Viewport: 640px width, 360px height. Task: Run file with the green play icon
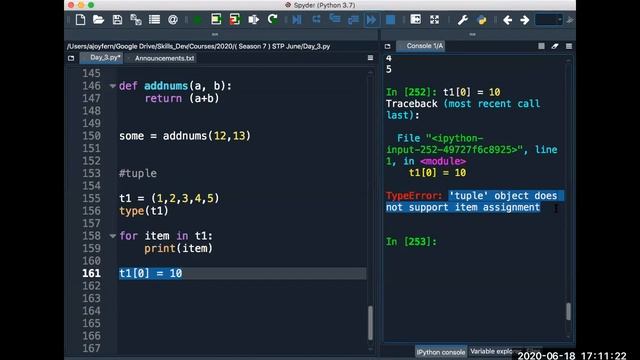tap(198, 20)
